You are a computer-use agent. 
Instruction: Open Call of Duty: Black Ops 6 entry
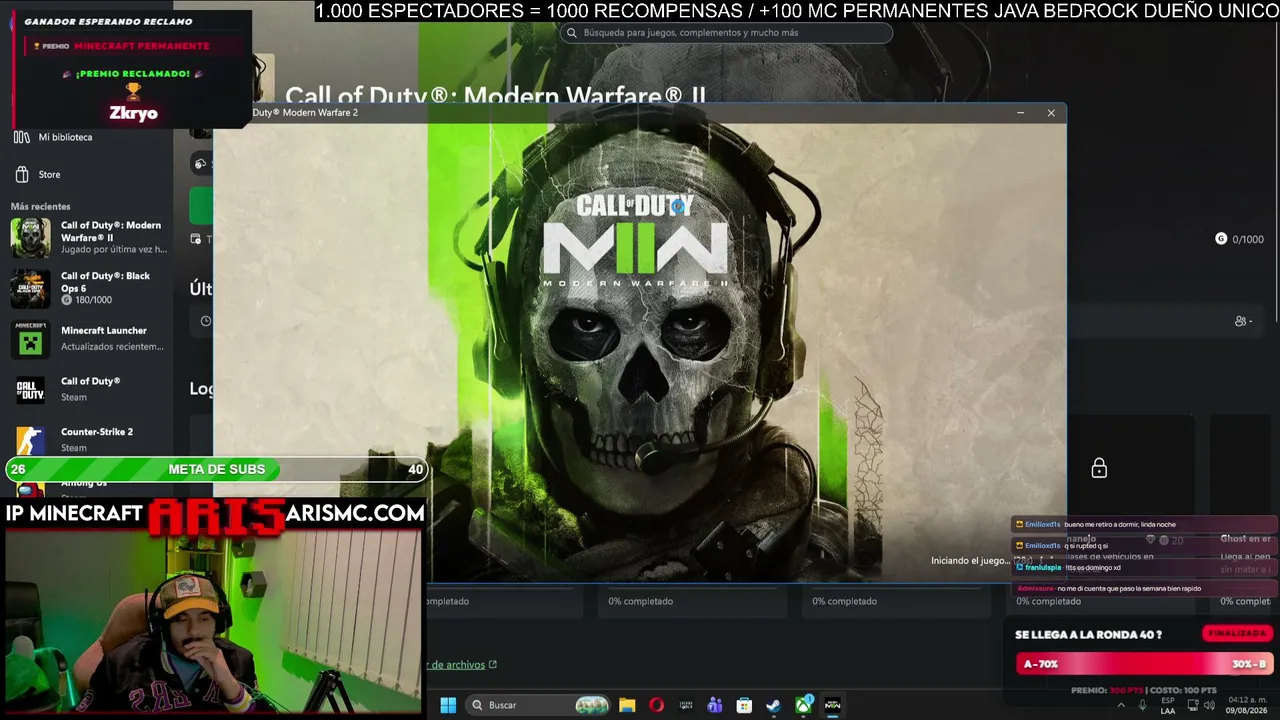click(x=105, y=288)
